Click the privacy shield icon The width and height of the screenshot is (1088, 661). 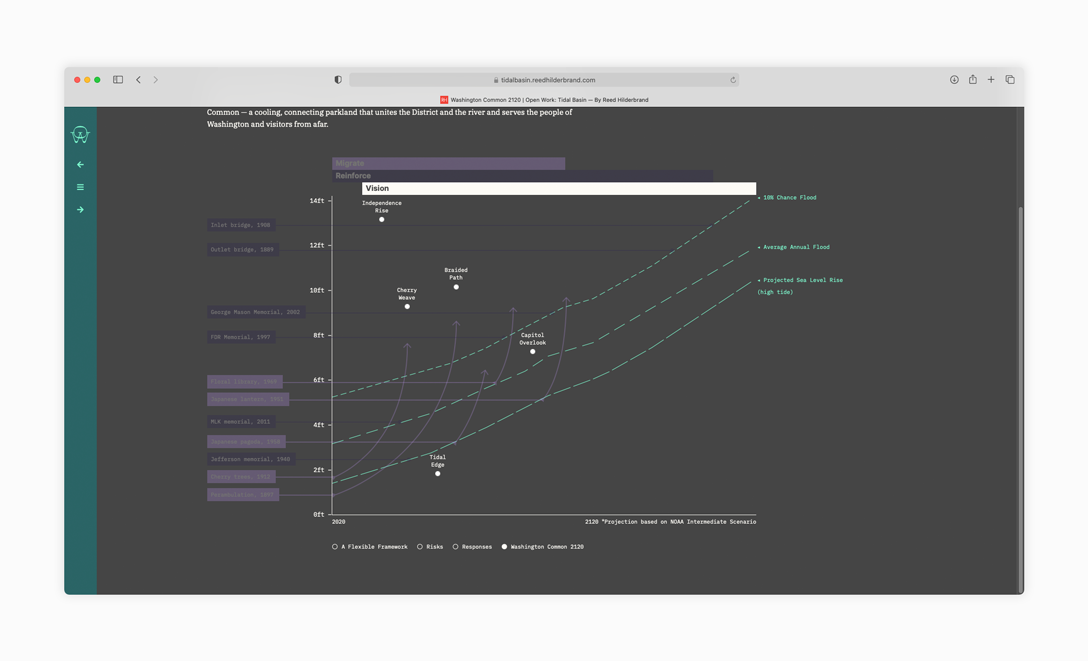click(338, 80)
